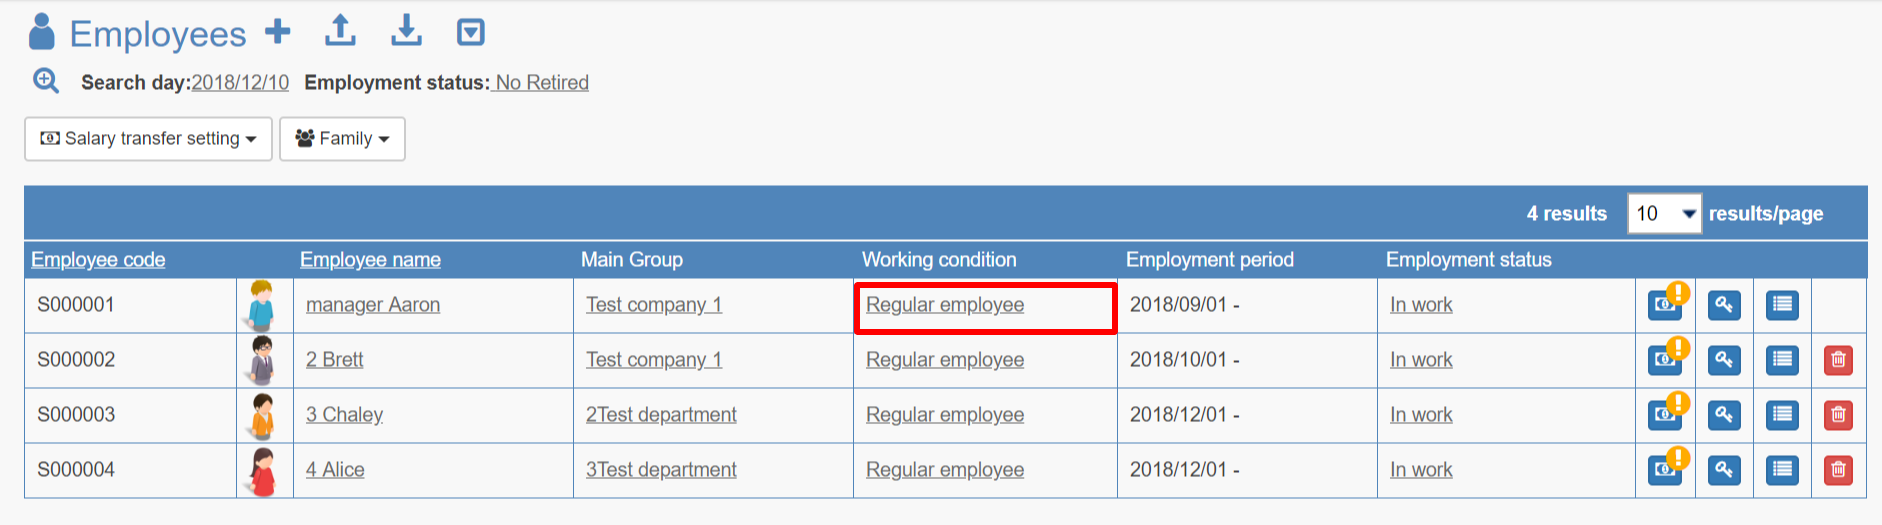Delete employee S000002 with trash icon
1882x525 pixels.
[x=1838, y=360]
